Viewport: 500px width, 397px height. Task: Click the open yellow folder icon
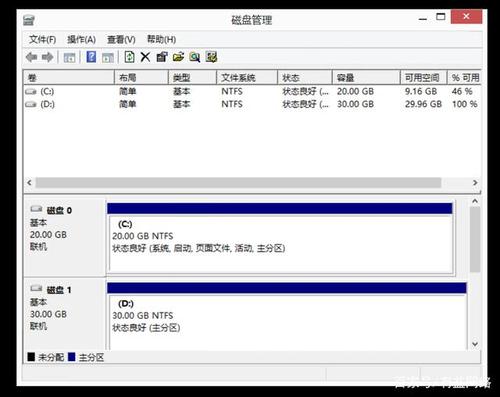coord(178,57)
